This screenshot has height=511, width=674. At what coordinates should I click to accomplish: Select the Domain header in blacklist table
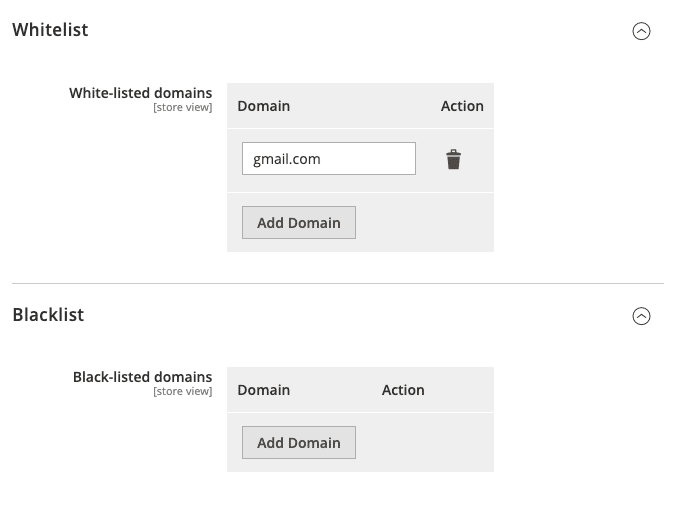pos(263,390)
